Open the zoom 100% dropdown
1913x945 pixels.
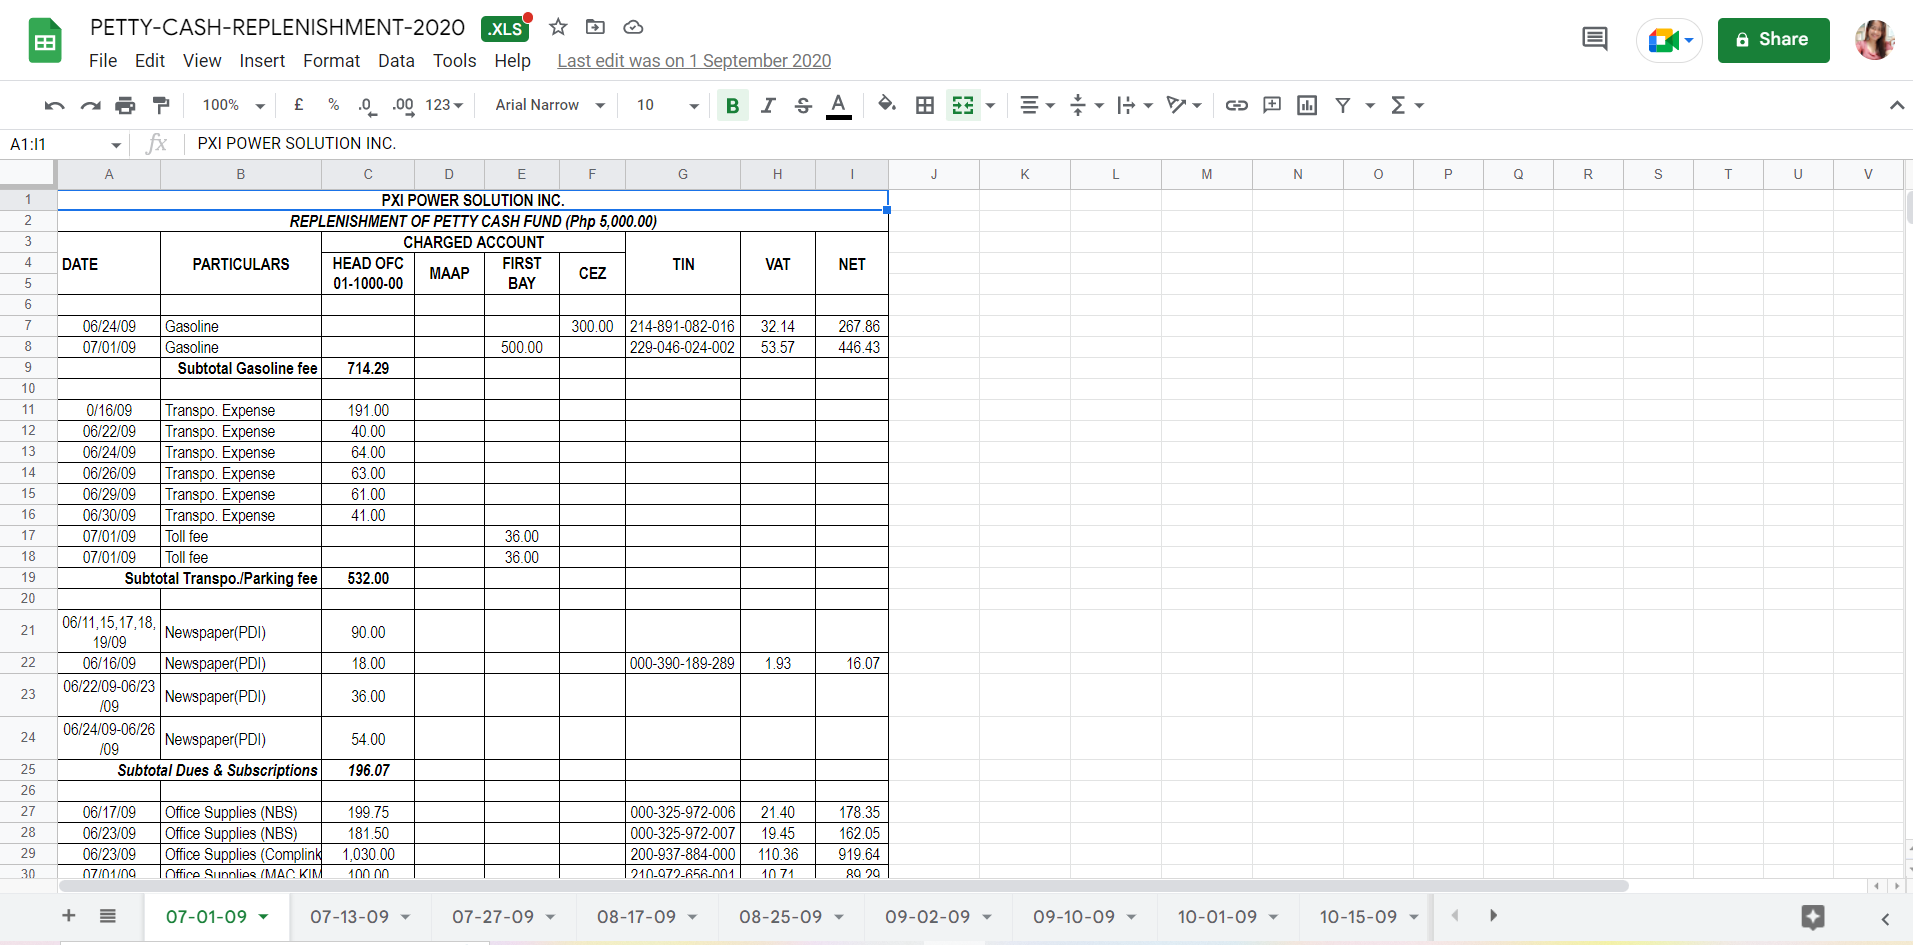[233, 105]
